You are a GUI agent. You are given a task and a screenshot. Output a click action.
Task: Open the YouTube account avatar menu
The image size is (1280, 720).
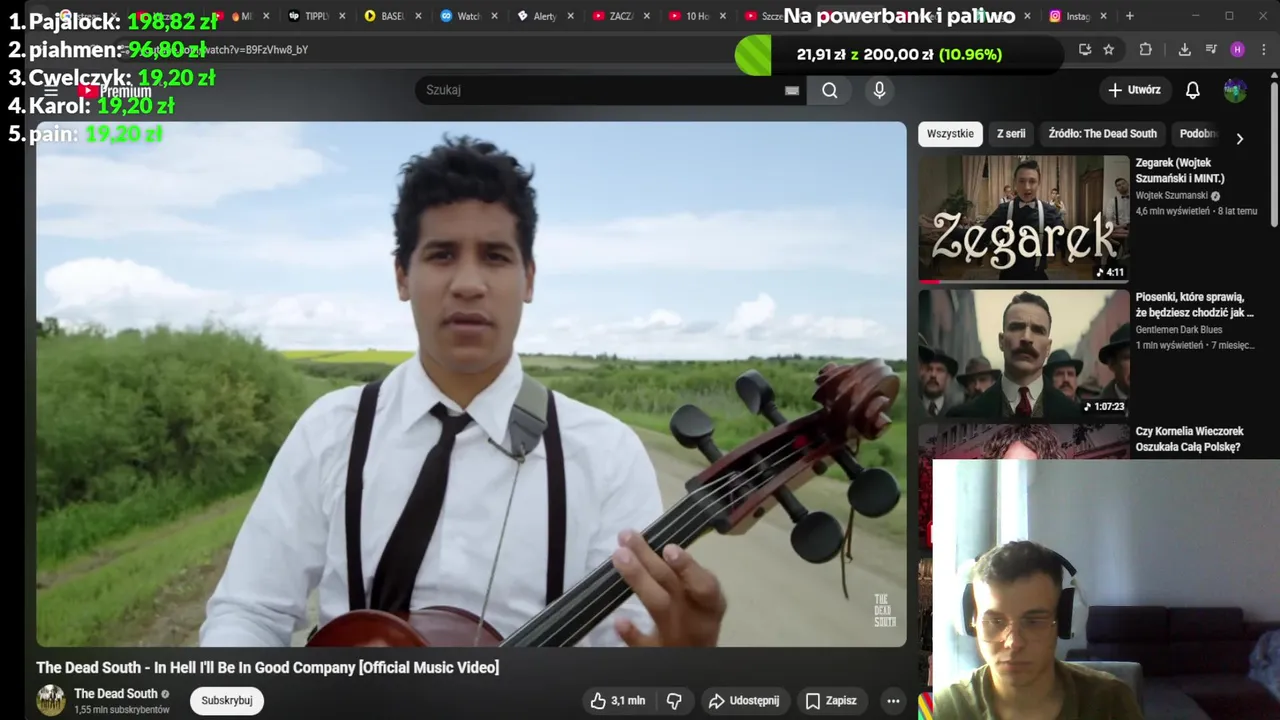click(x=1236, y=90)
